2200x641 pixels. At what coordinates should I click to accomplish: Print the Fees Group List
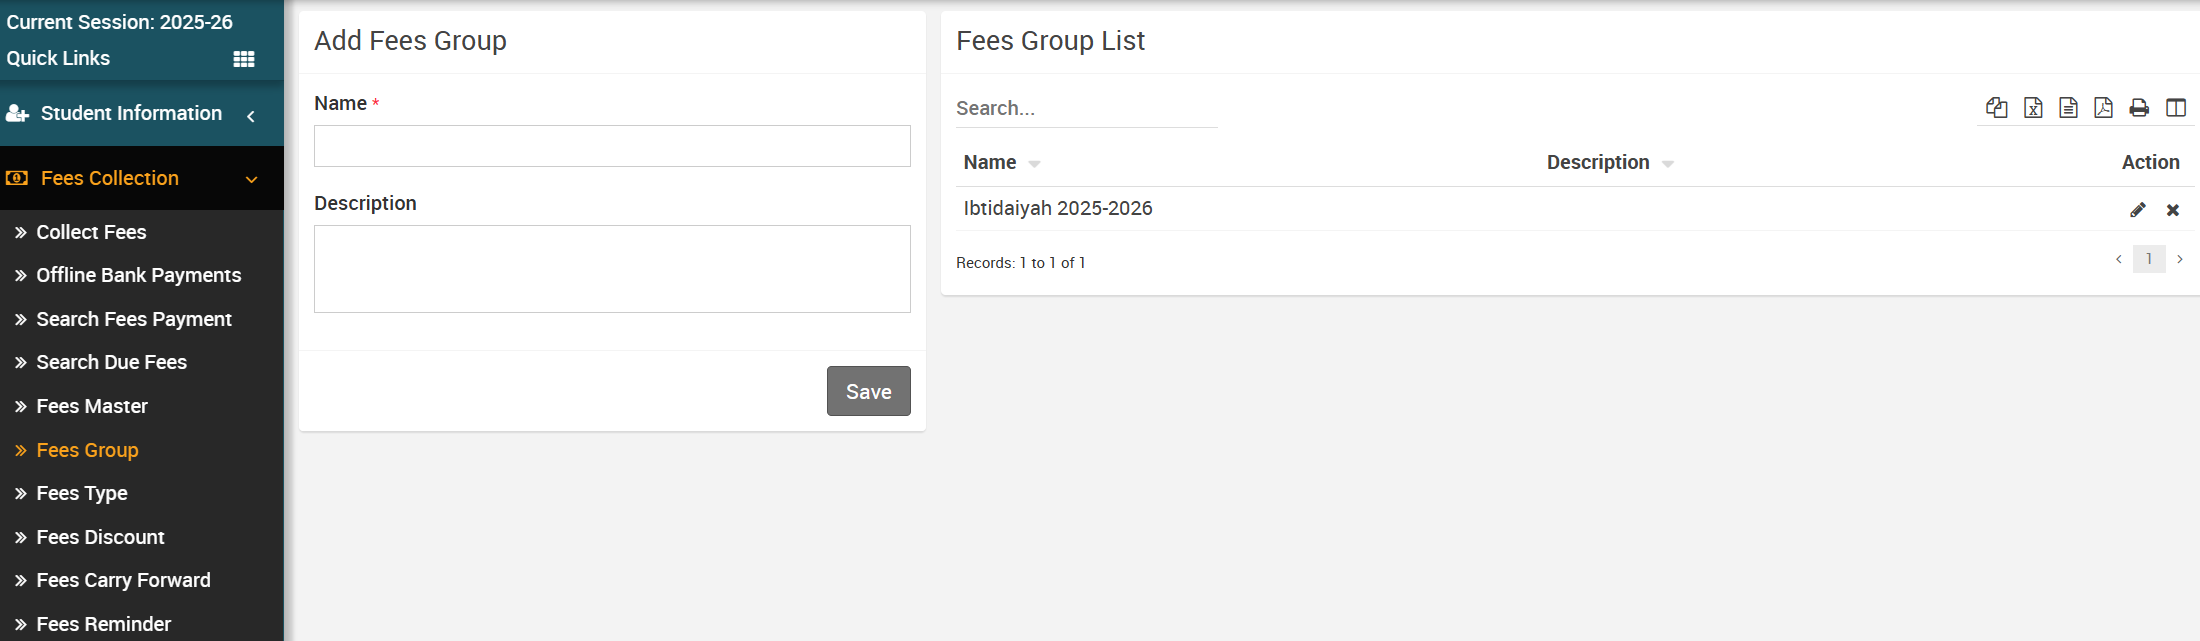(x=2140, y=107)
